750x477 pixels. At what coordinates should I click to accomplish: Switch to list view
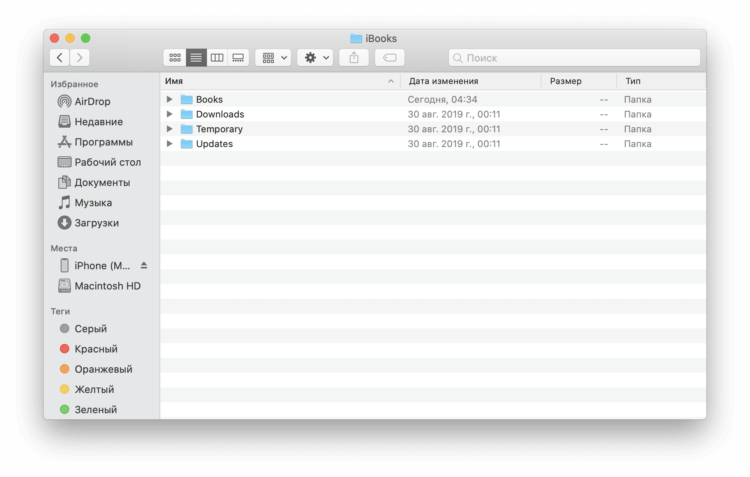tap(196, 58)
